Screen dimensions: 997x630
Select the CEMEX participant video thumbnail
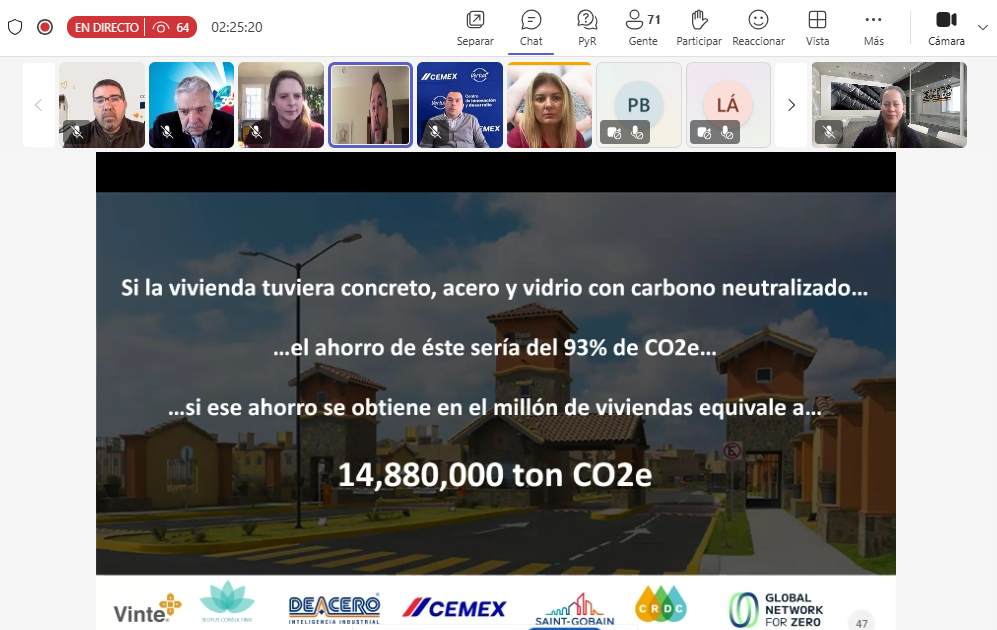[x=459, y=104]
